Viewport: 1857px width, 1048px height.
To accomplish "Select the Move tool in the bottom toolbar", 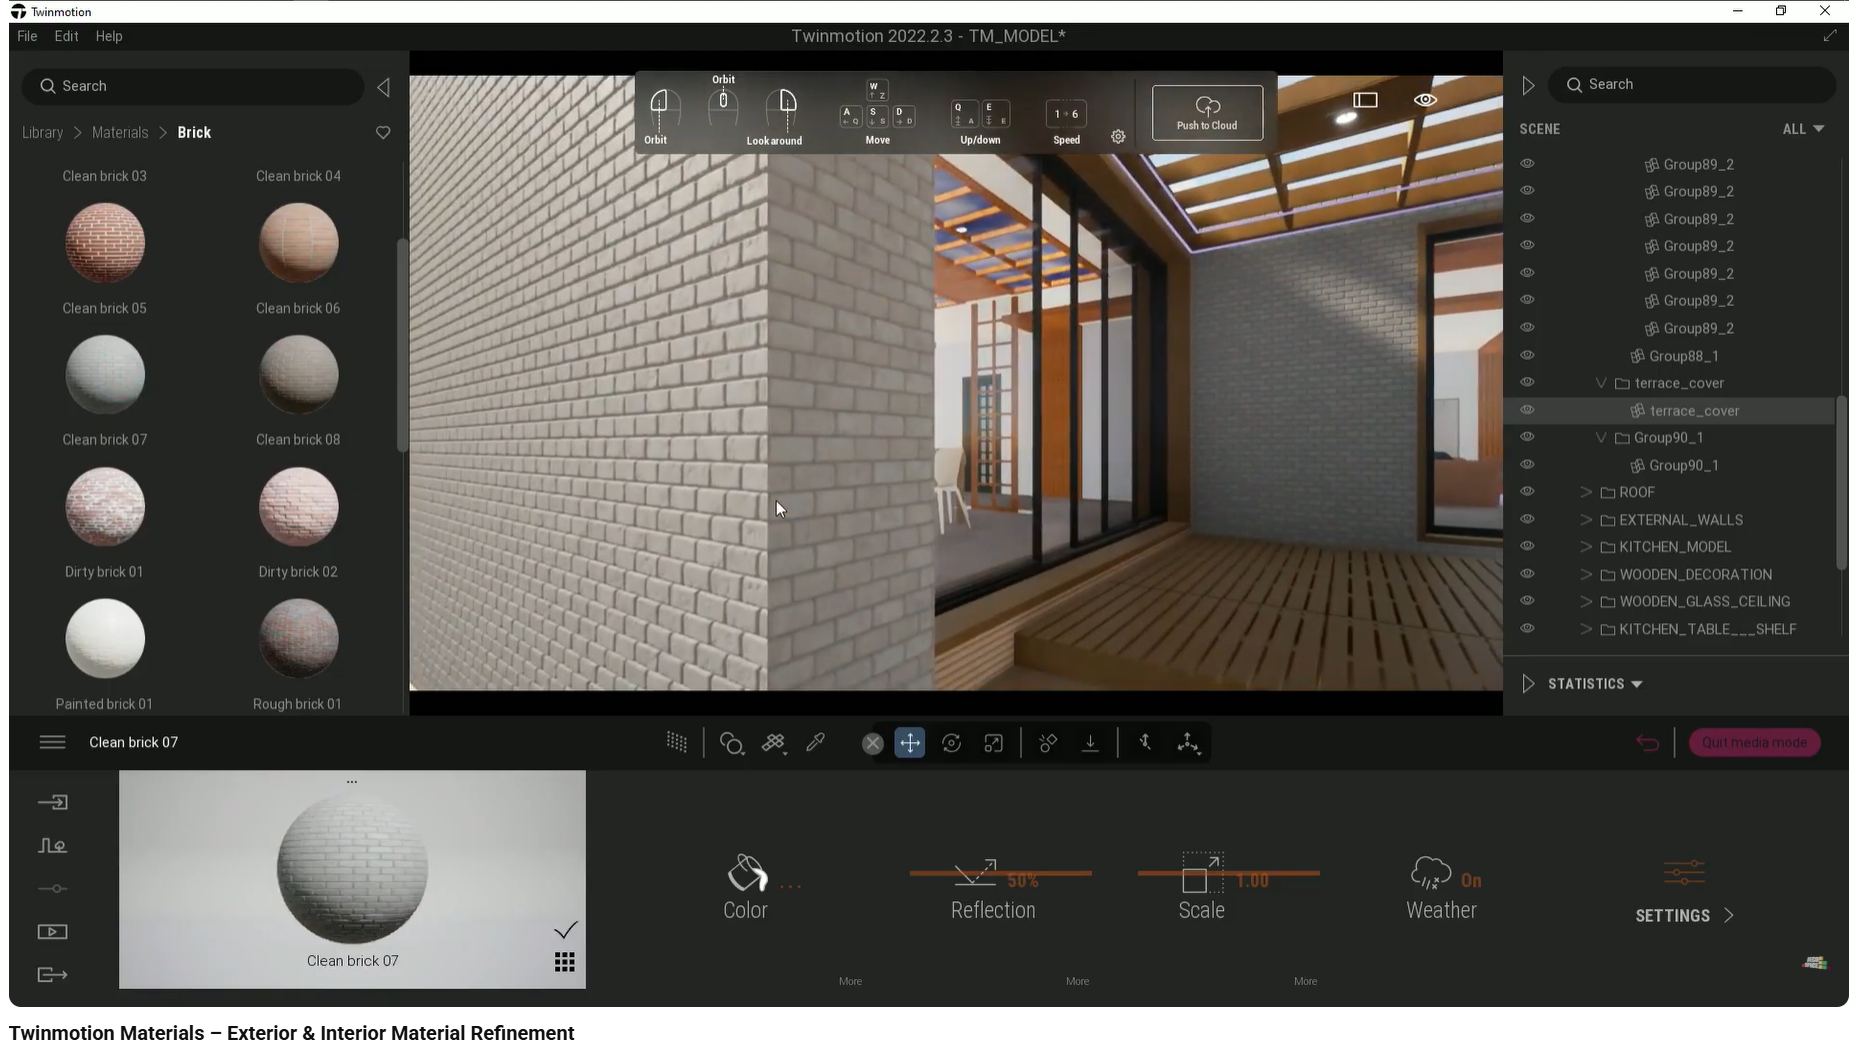I will click(910, 743).
